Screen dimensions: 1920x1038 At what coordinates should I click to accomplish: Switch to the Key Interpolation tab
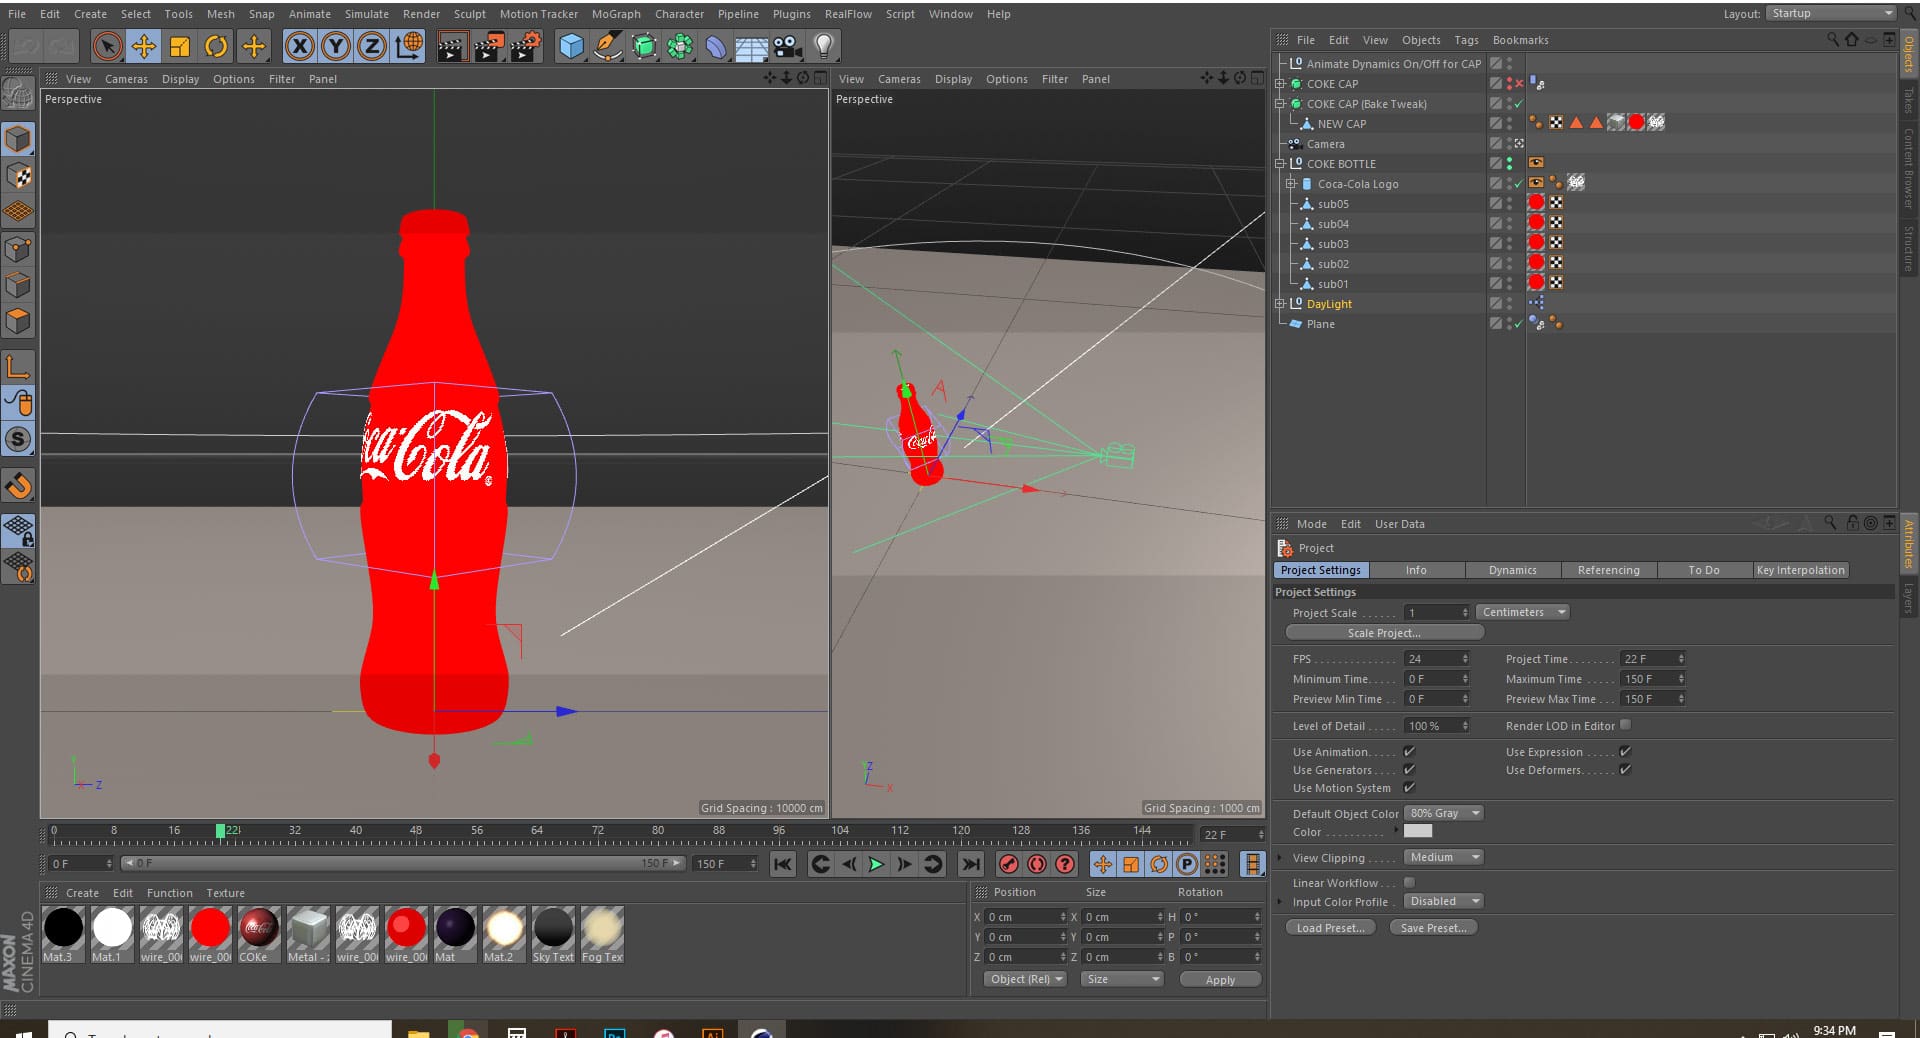[x=1800, y=570]
